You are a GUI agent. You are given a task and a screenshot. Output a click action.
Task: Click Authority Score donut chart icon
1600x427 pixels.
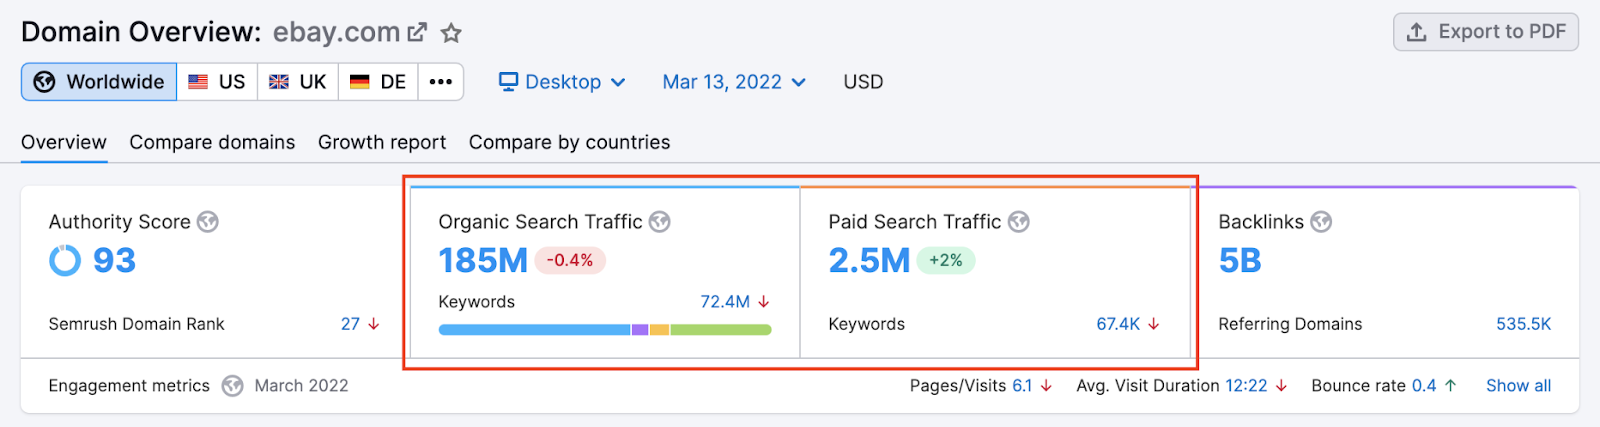[65, 261]
